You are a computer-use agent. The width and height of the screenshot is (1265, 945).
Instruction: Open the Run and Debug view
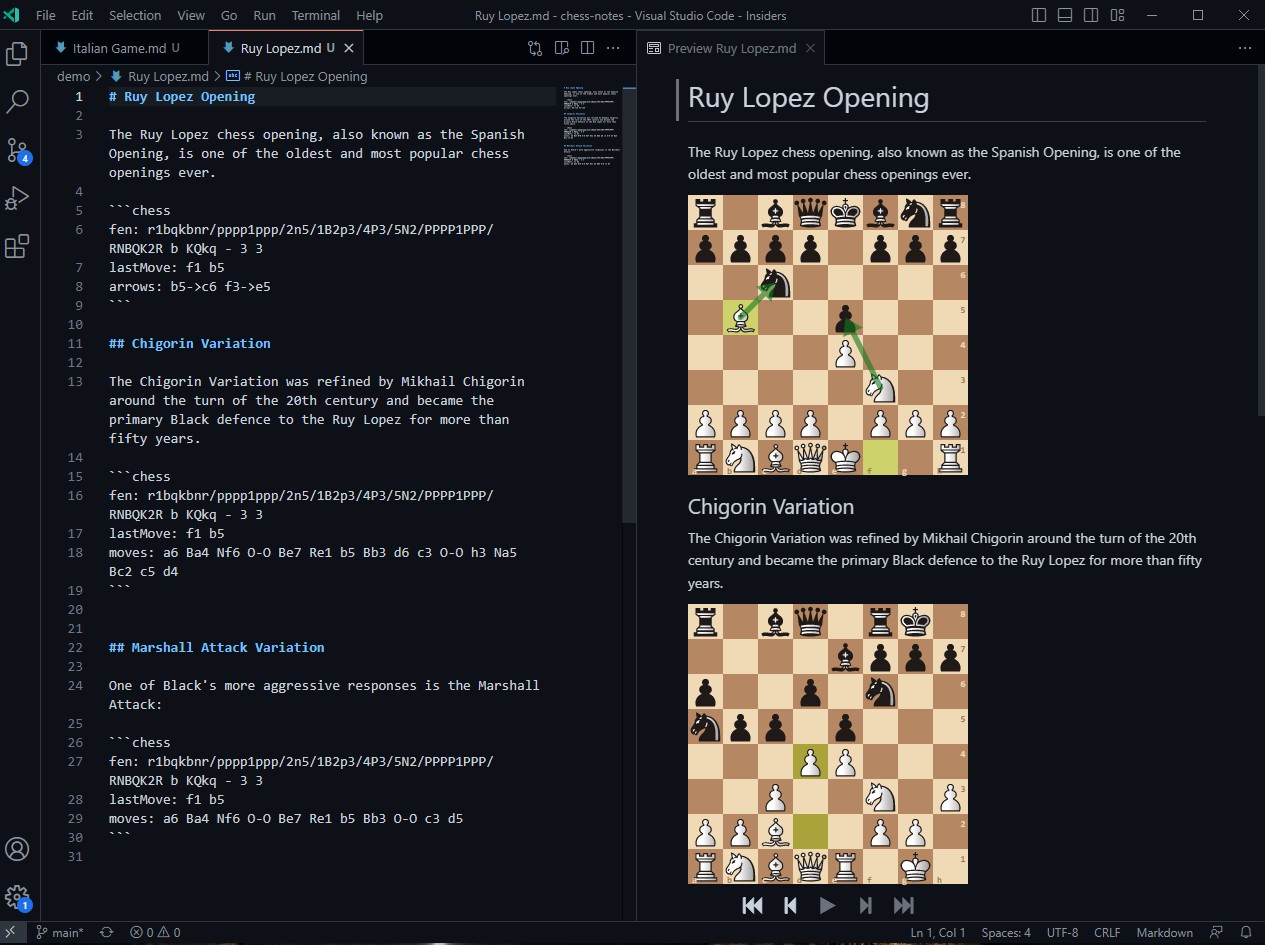point(17,198)
